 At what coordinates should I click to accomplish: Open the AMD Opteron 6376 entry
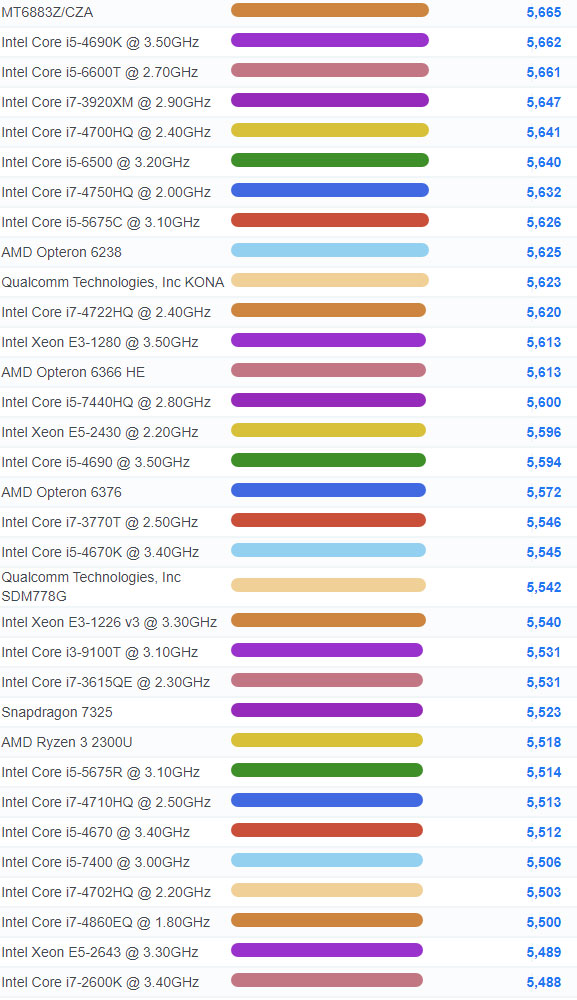tap(61, 492)
